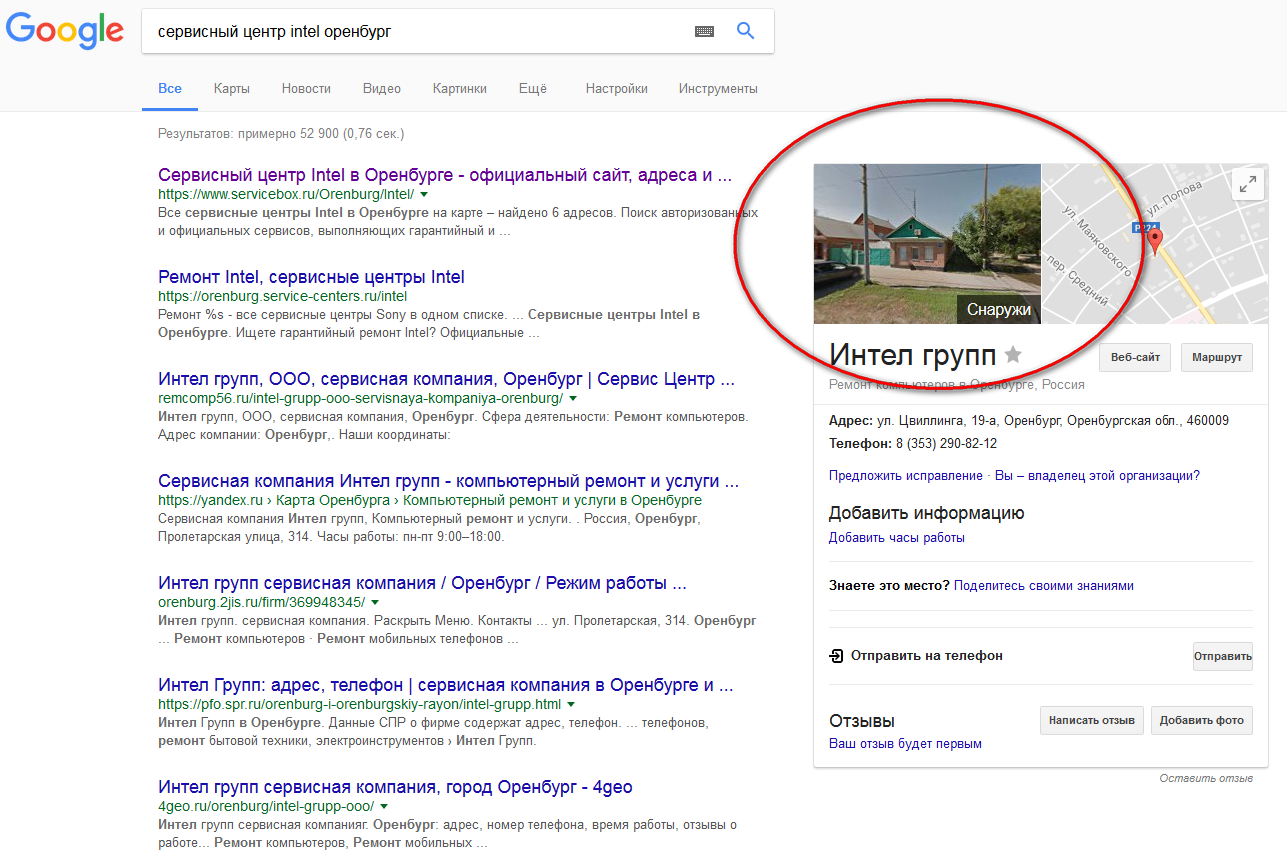Click the Интел групп panel title
Viewport: 1287px width, 862px height.
coord(912,354)
